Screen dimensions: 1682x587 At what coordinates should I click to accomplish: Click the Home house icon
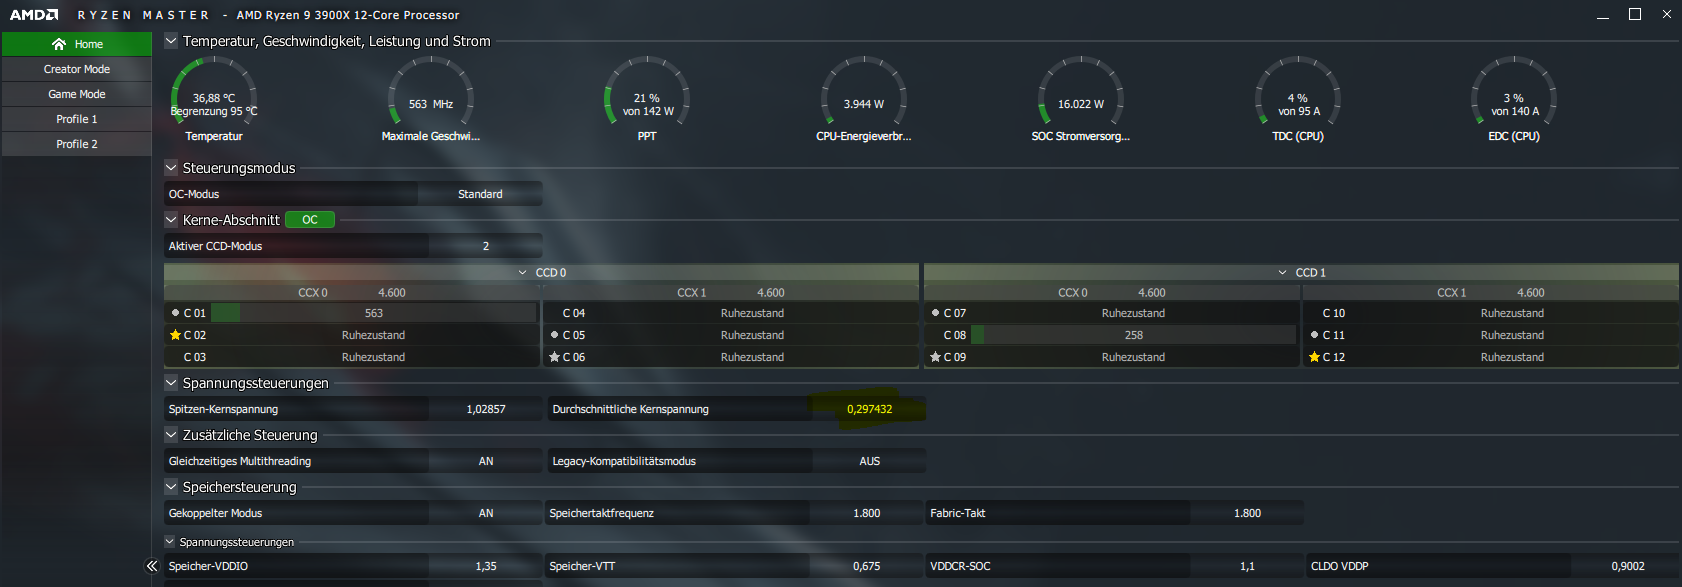click(59, 44)
